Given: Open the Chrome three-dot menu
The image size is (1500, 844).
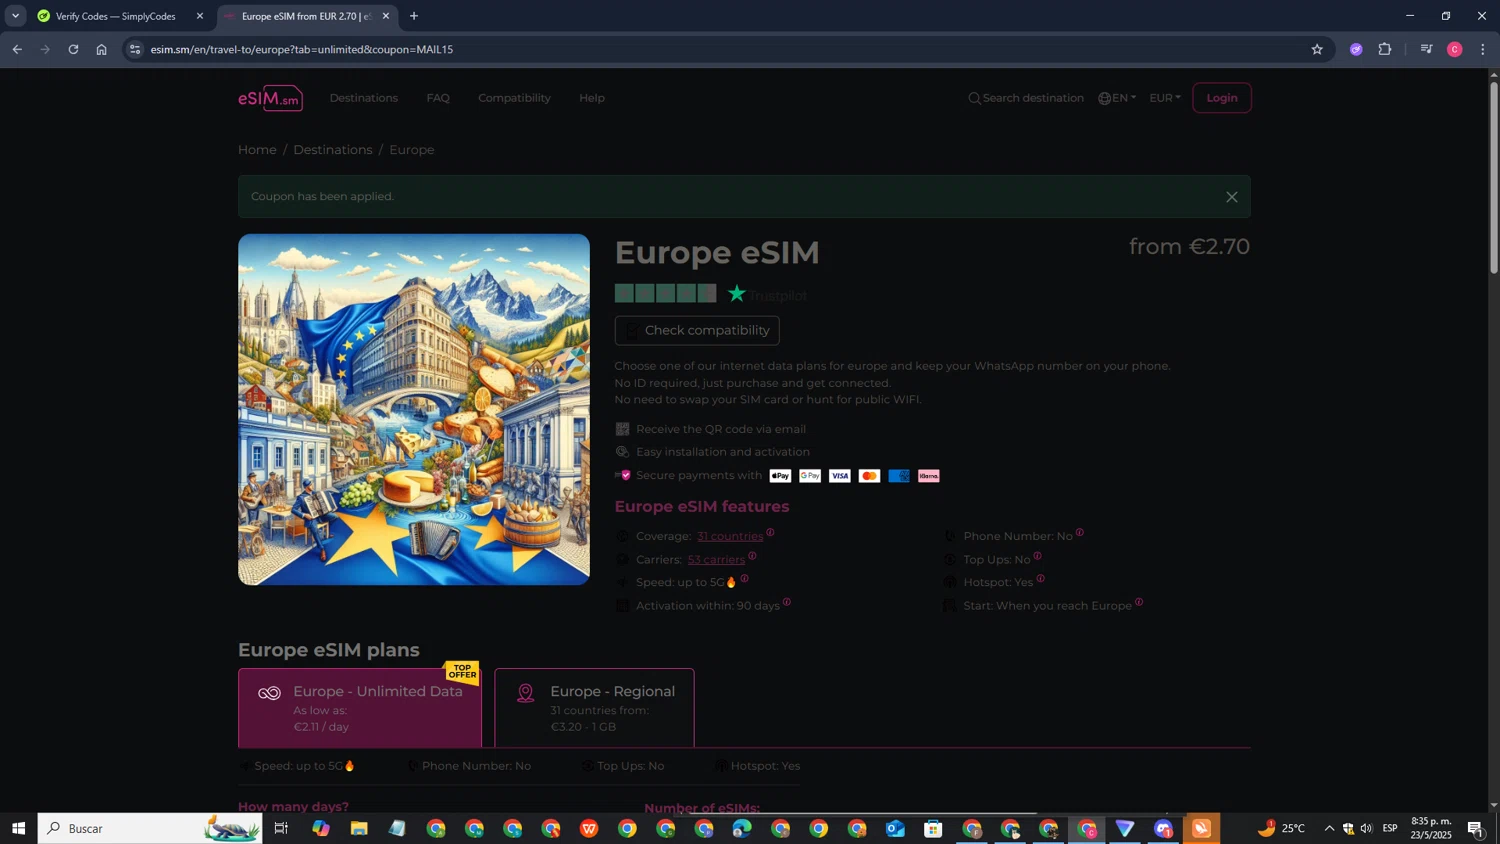Looking at the screenshot, I should coord(1482,49).
